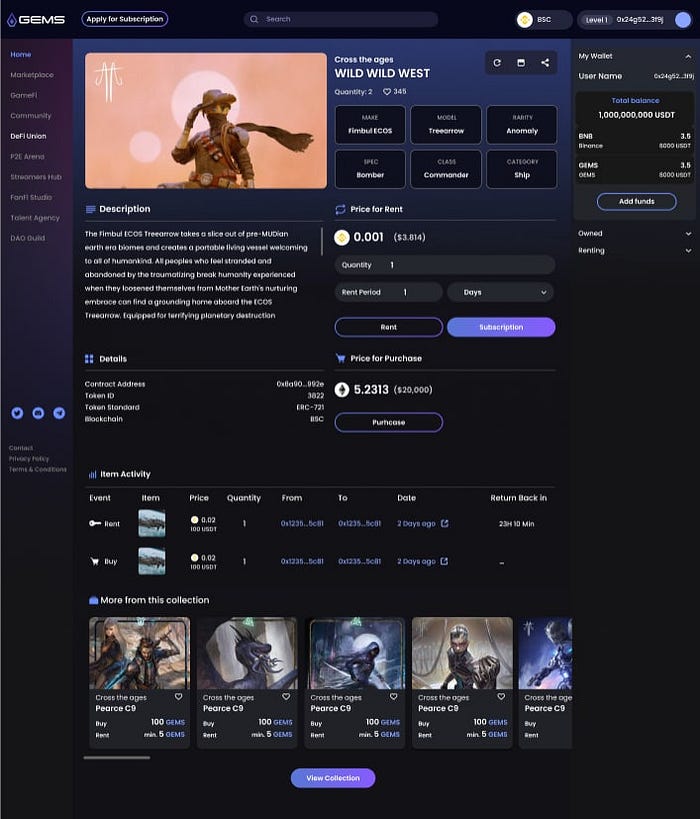Open DeFi Union in sidebar
The height and width of the screenshot is (819, 700).
(x=28, y=136)
